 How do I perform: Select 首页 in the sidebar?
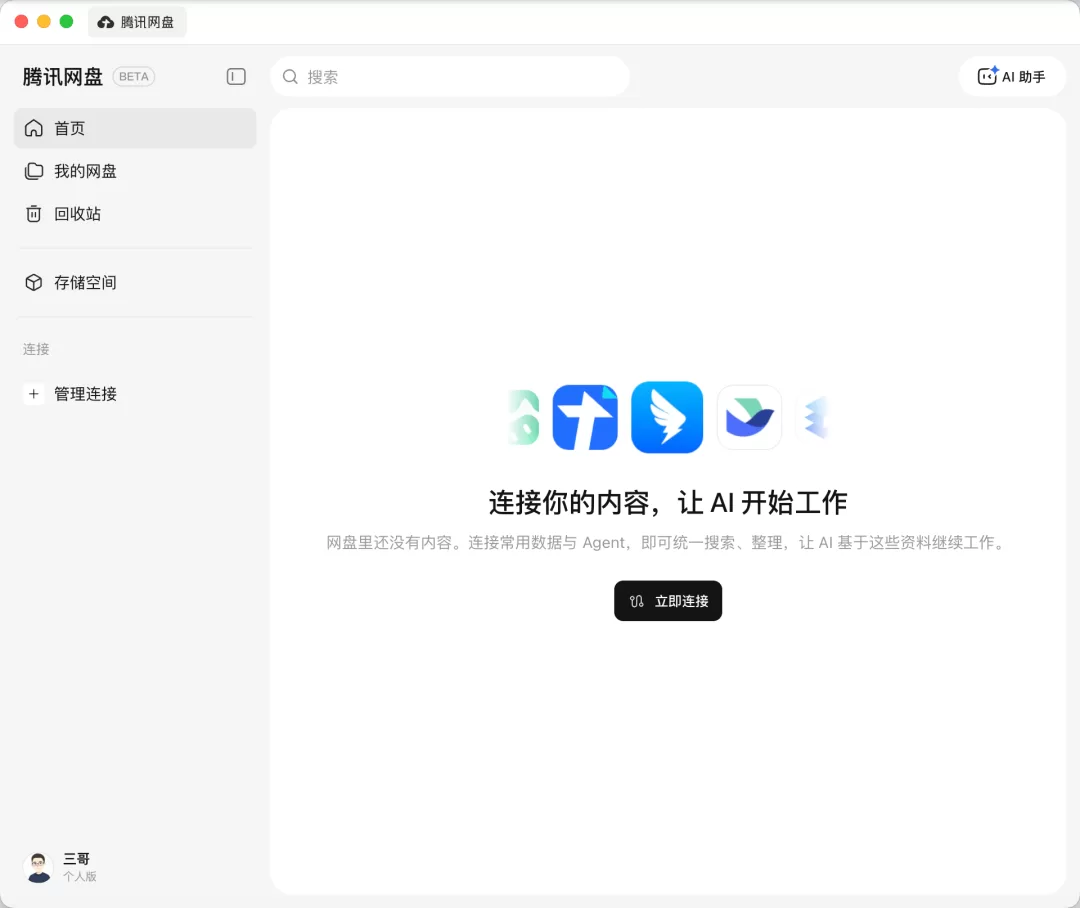tap(135, 128)
